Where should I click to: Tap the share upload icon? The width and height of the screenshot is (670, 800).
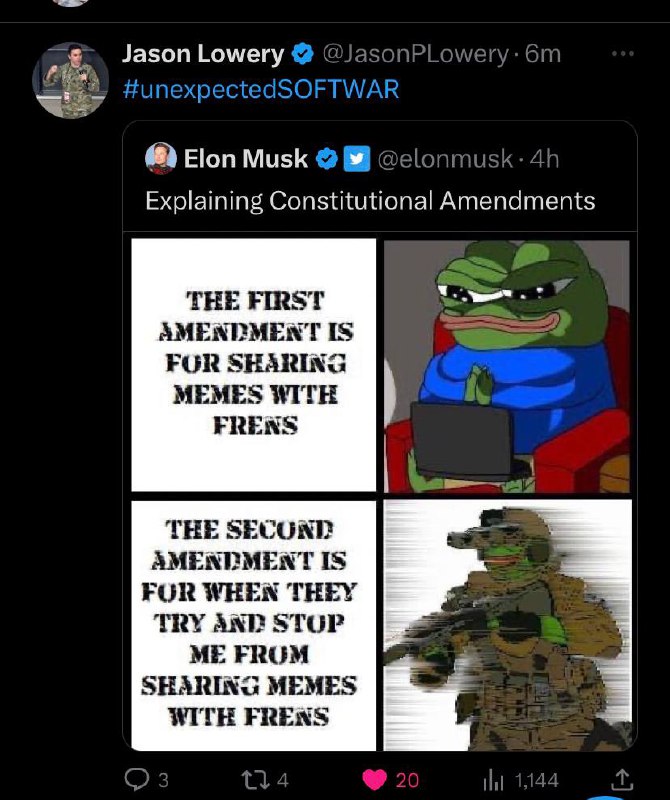point(622,779)
